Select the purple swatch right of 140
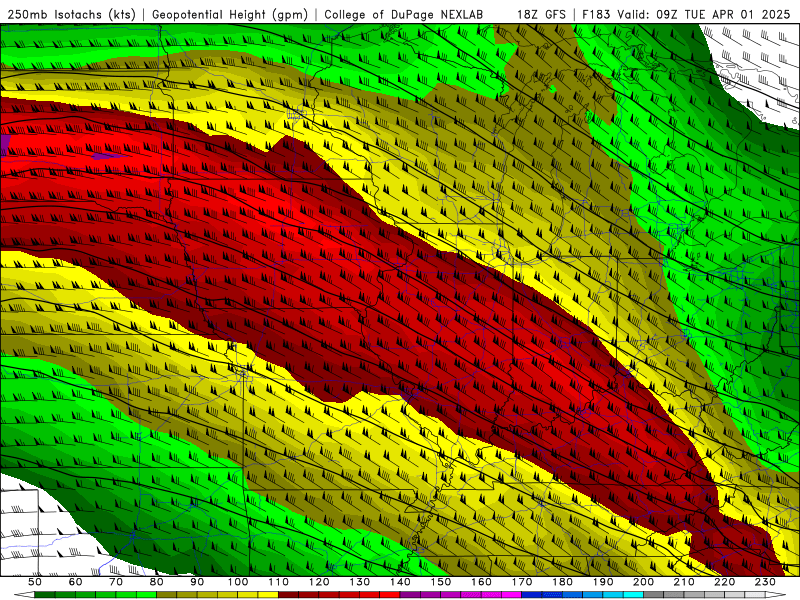The image size is (800, 600). (x=410, y=594)
